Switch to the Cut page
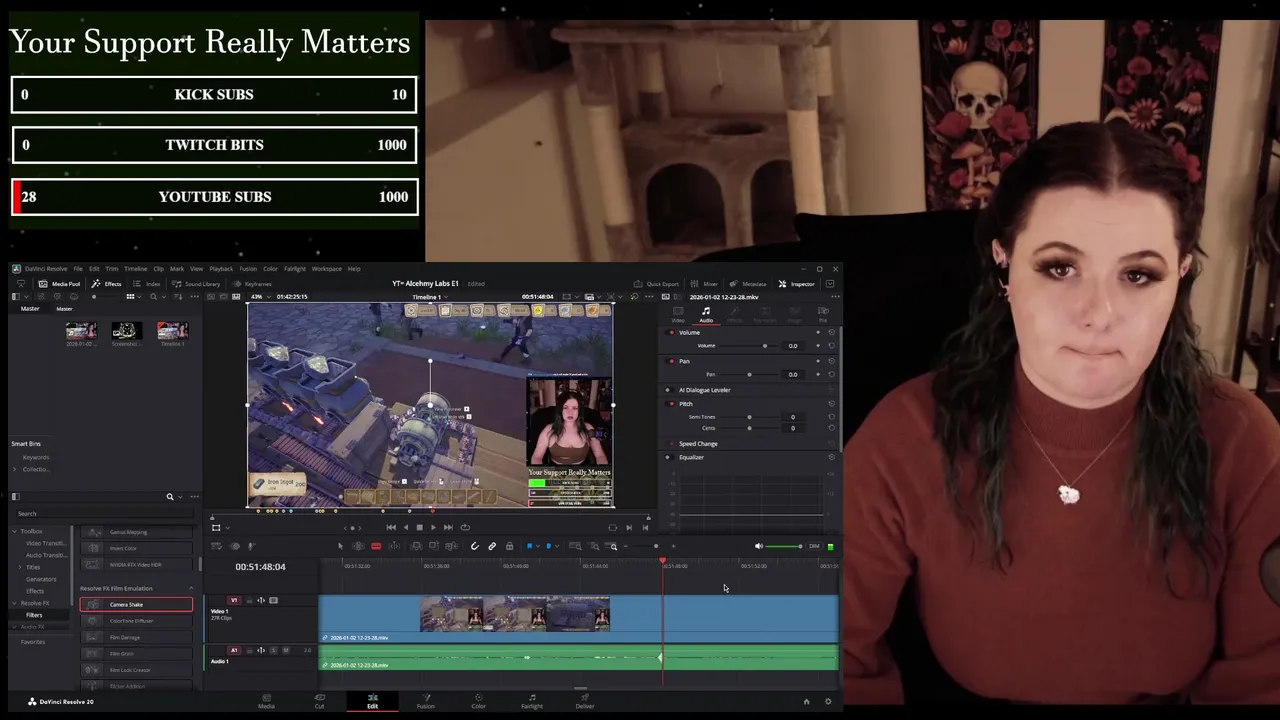 point(319,700)
